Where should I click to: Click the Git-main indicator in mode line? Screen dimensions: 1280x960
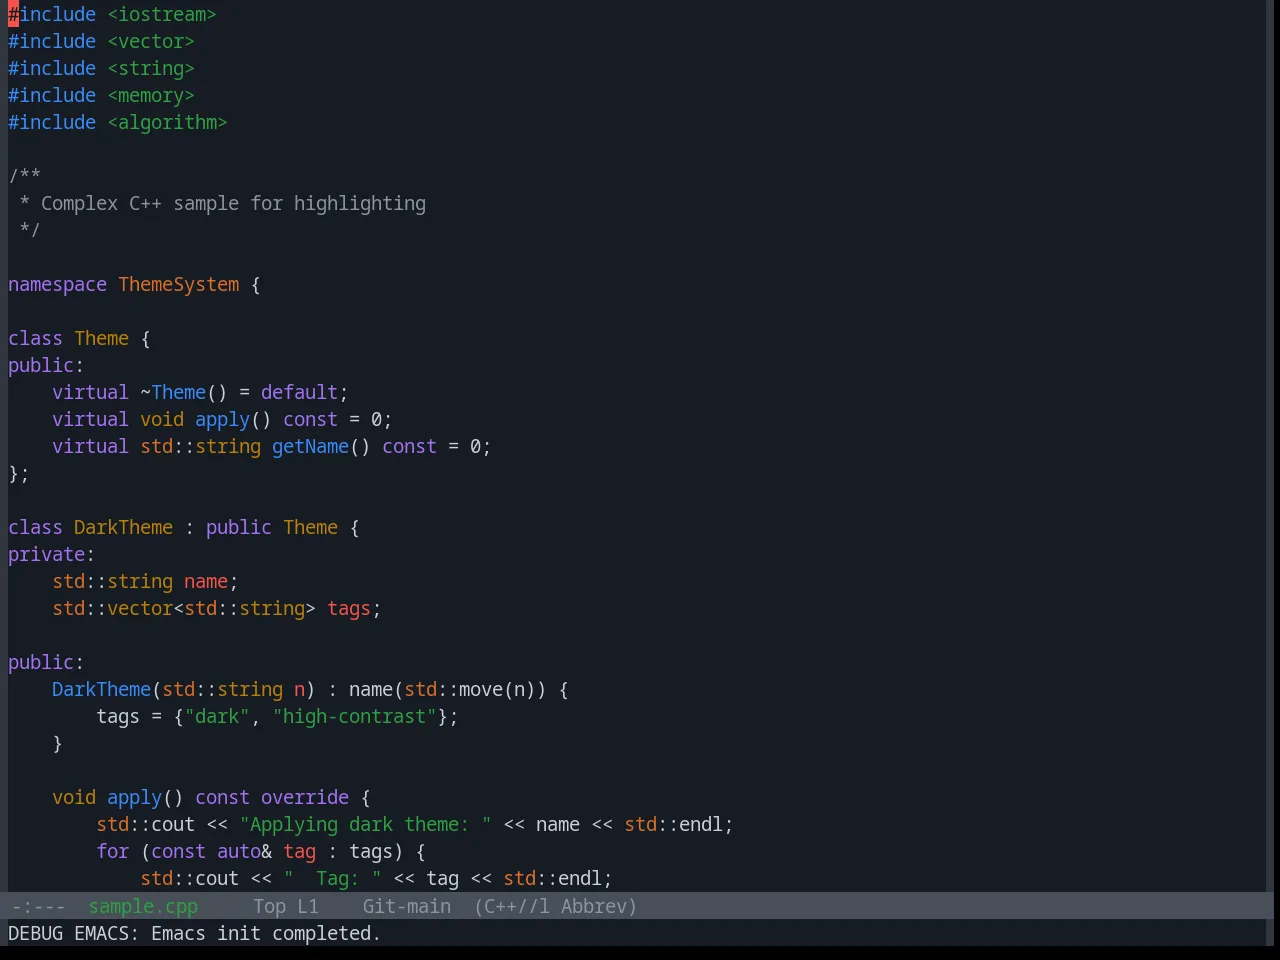click(406, 906)
